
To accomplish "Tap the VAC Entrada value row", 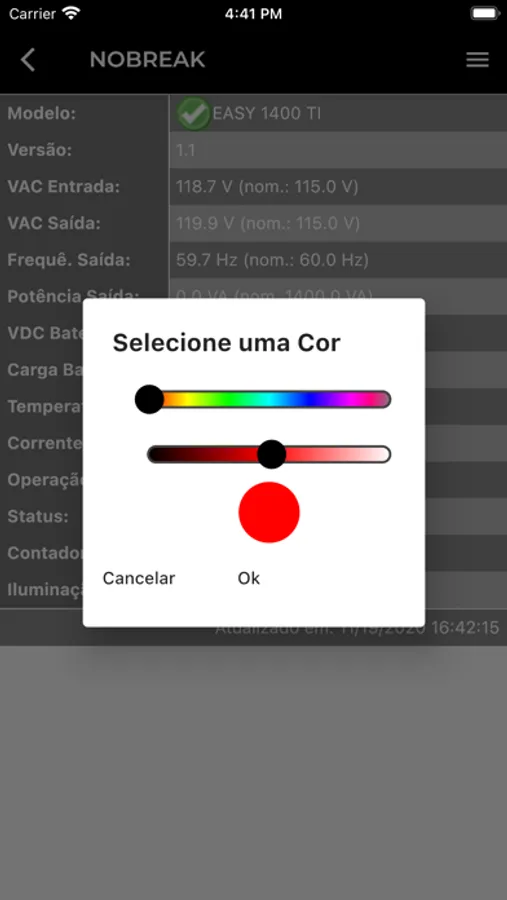I will (338, 187).
